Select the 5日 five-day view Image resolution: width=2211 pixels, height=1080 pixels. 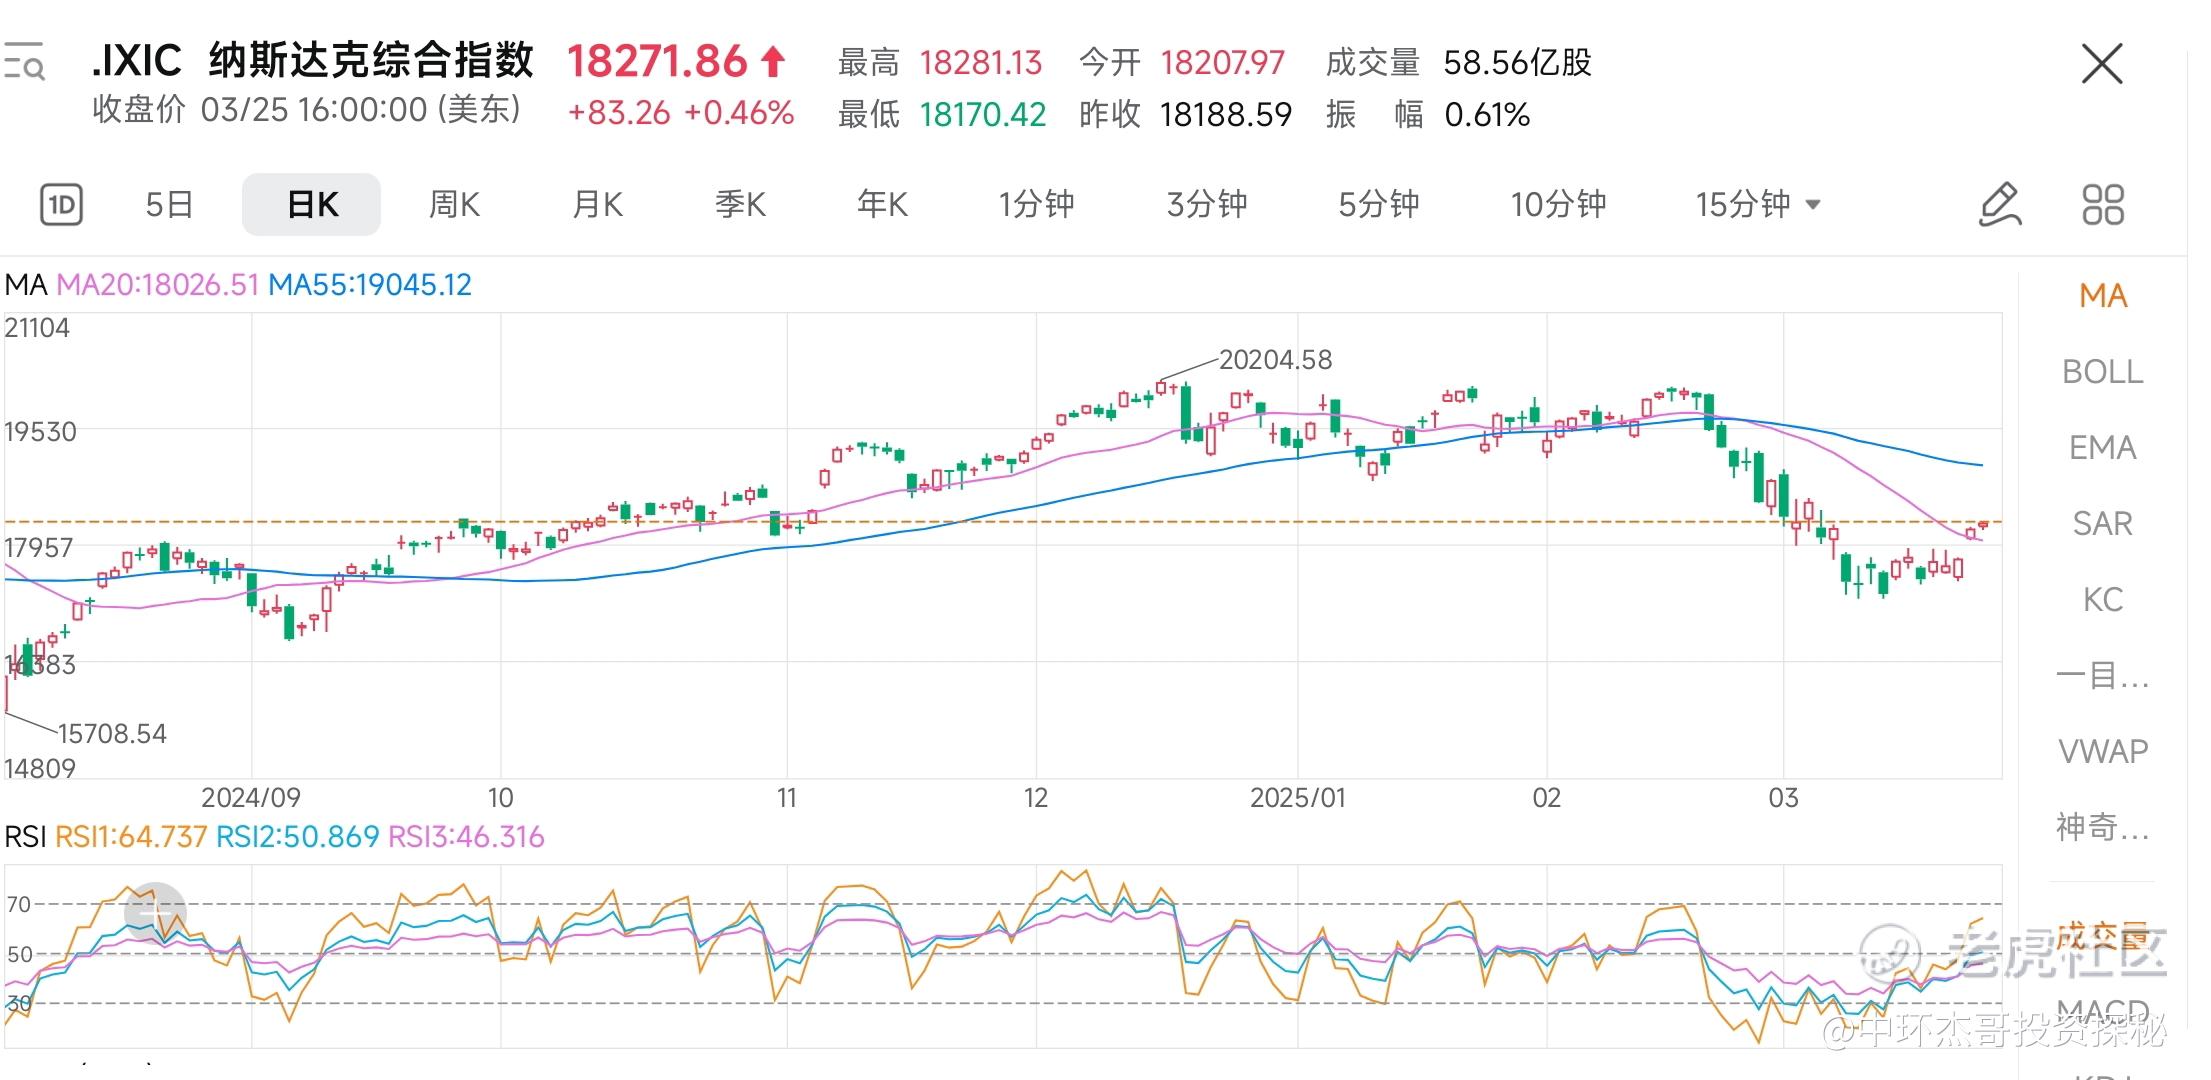click(x=169, y=205)
